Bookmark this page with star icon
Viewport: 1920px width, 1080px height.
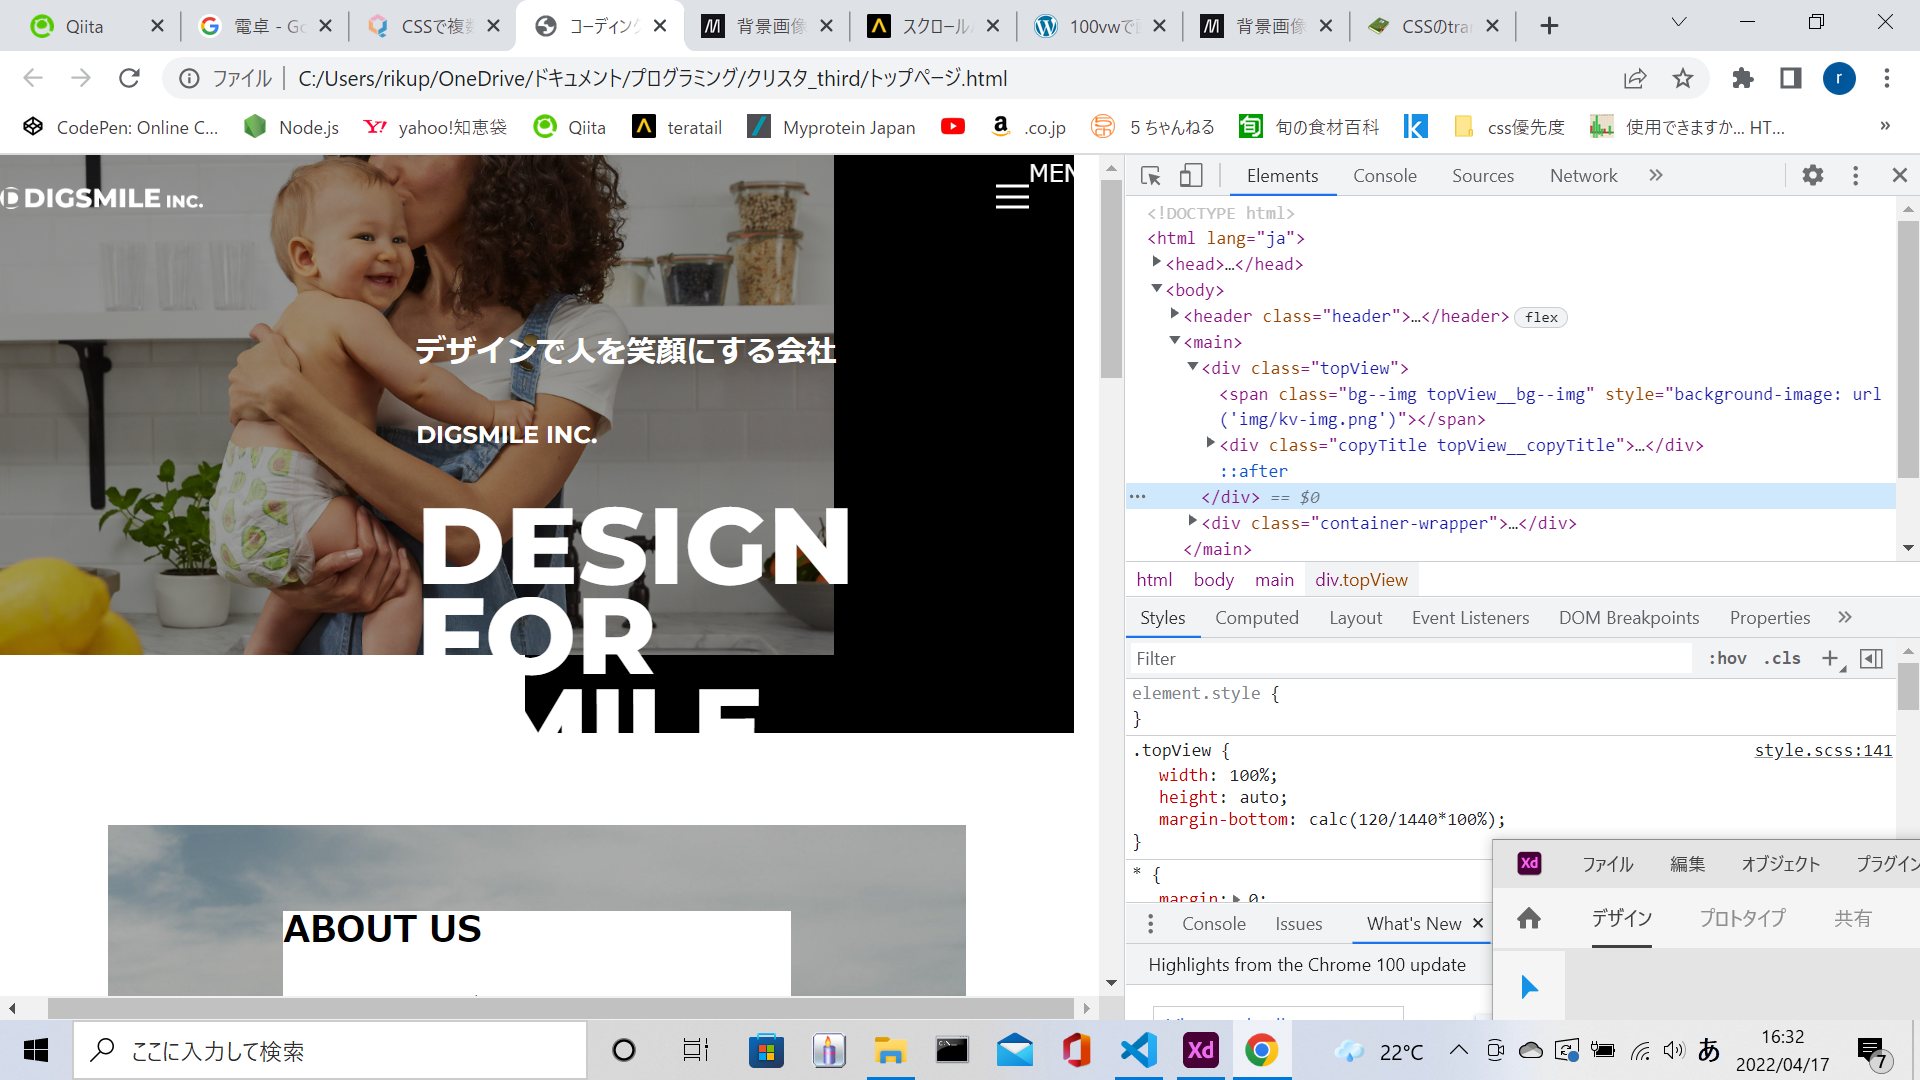[1683, 78]
